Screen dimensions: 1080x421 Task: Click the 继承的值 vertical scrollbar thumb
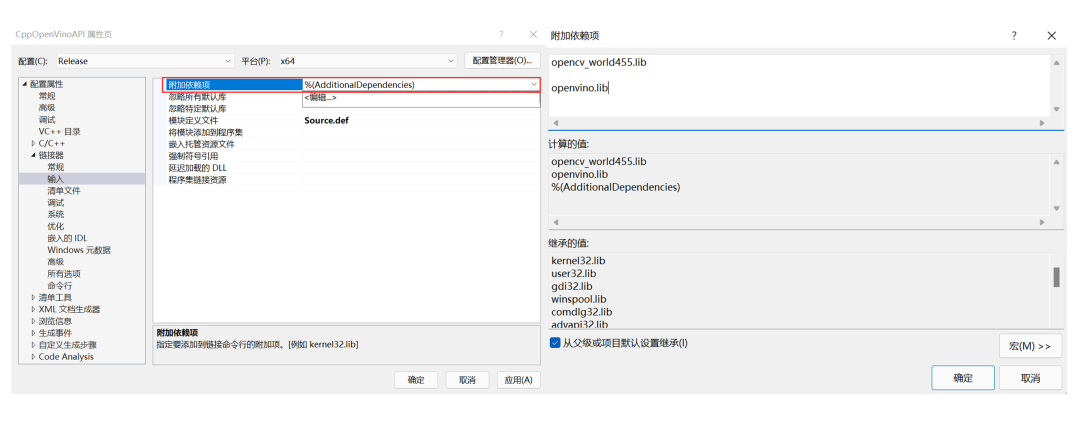pyautogui.click(x=1057, y=278)
